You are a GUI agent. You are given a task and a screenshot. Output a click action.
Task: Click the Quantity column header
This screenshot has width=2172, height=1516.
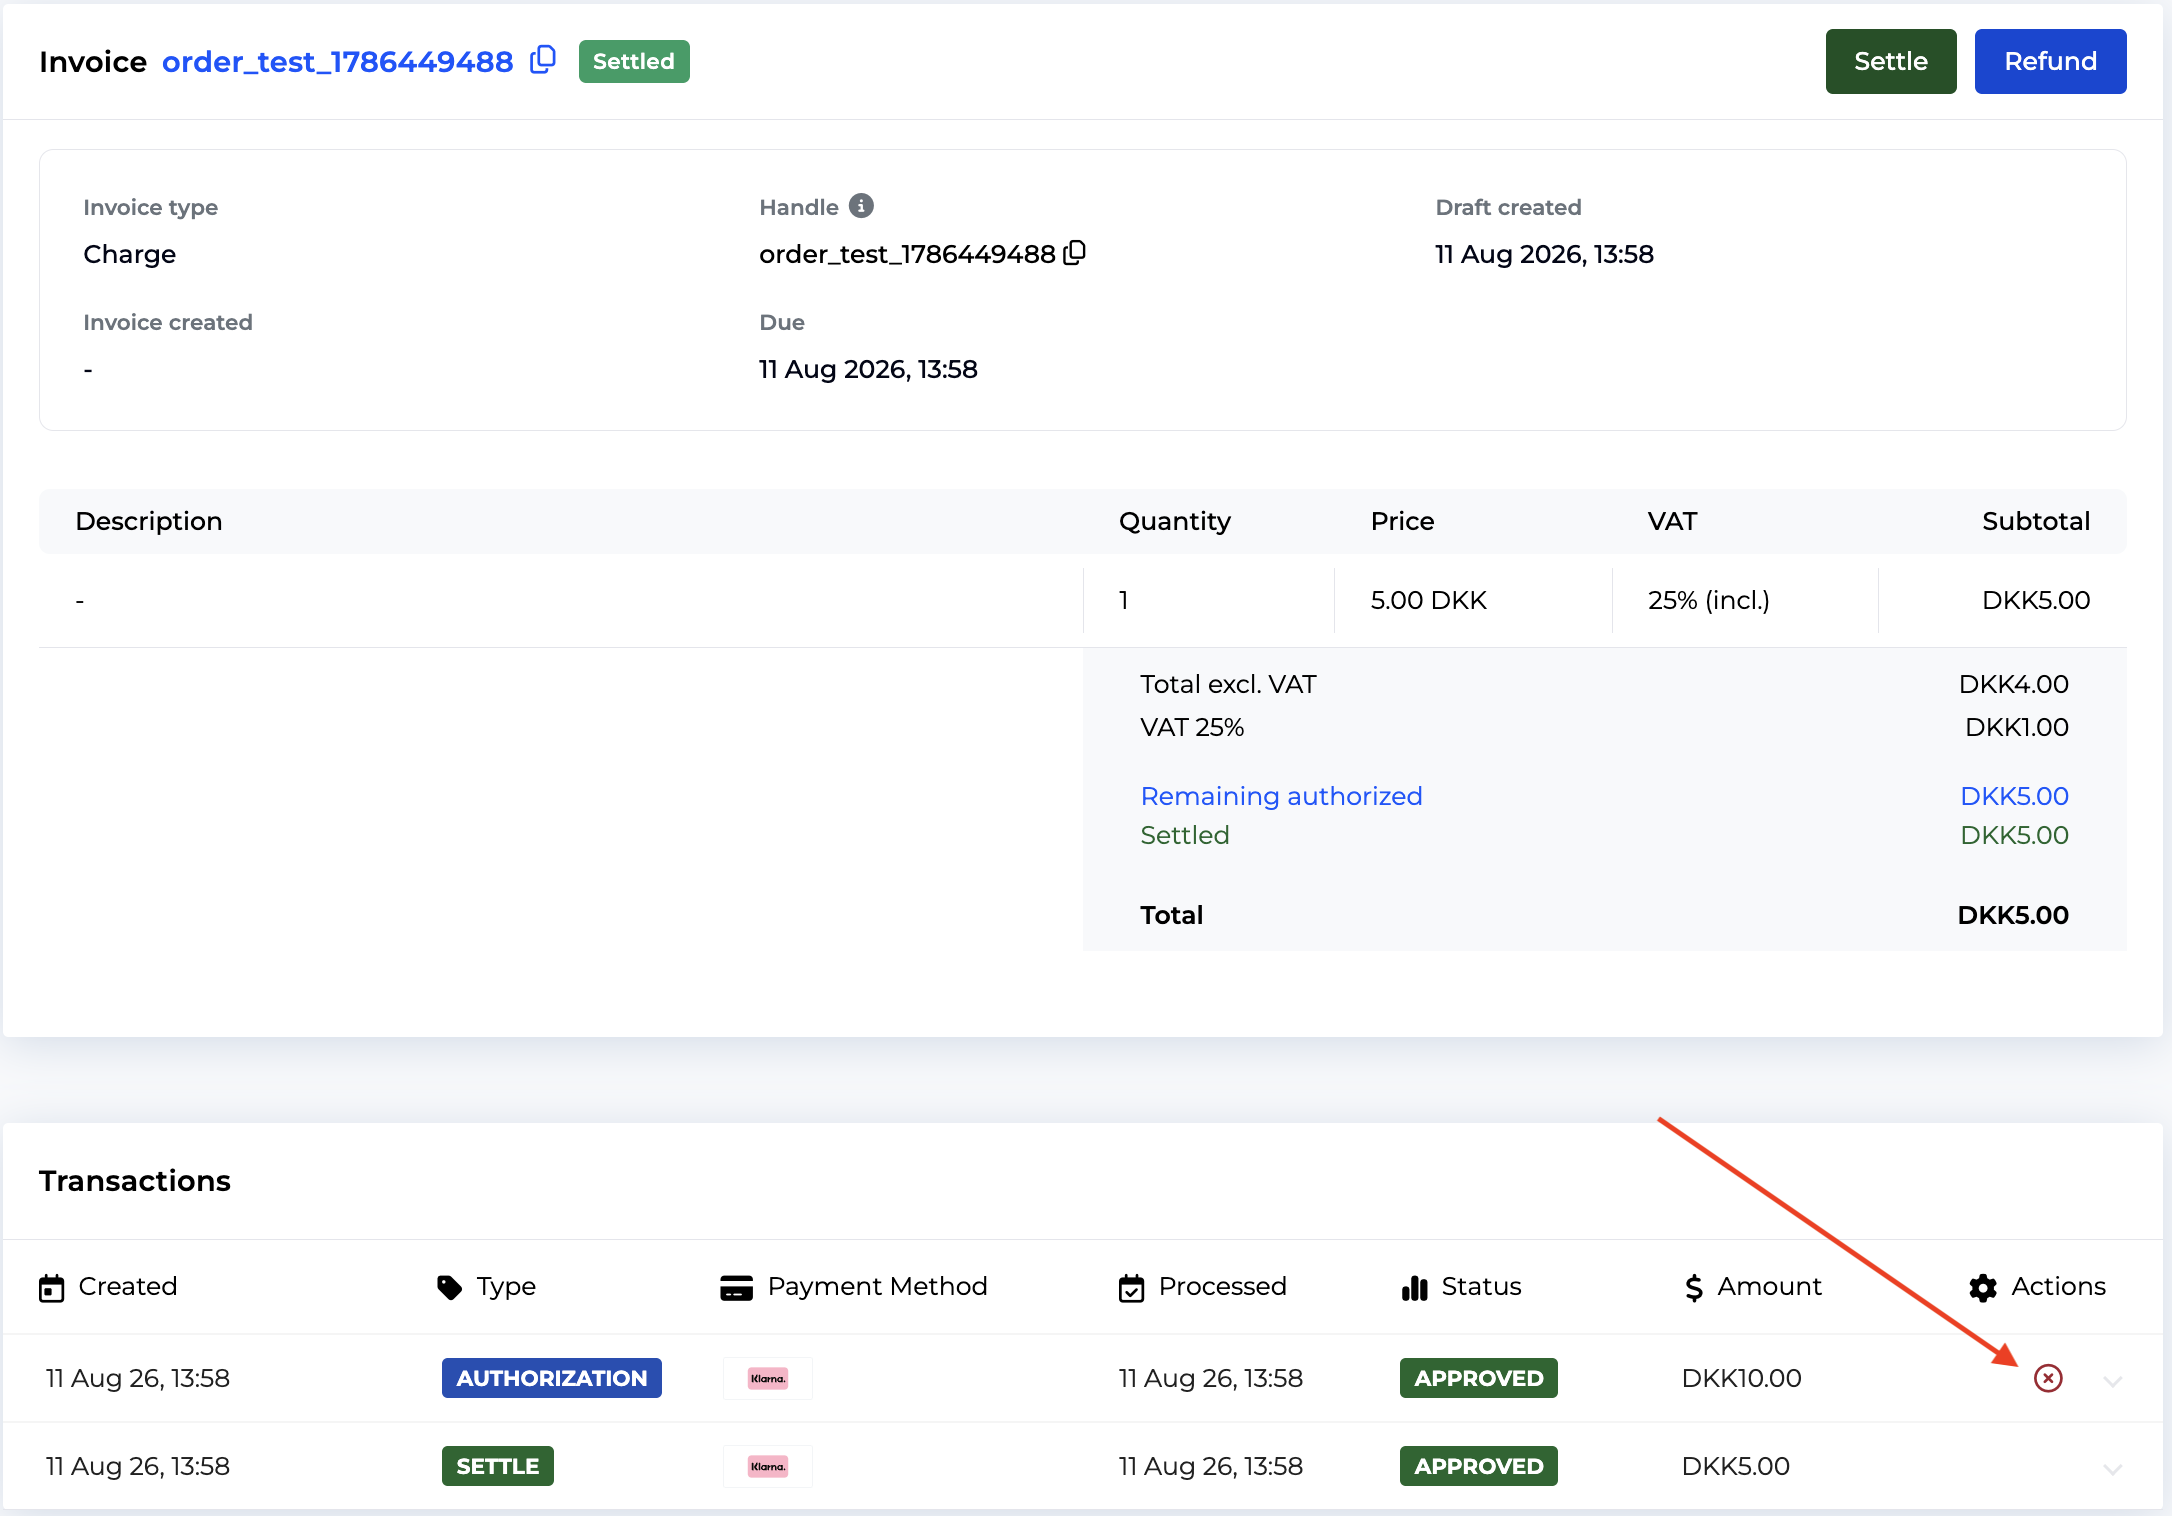point(1175,521)
